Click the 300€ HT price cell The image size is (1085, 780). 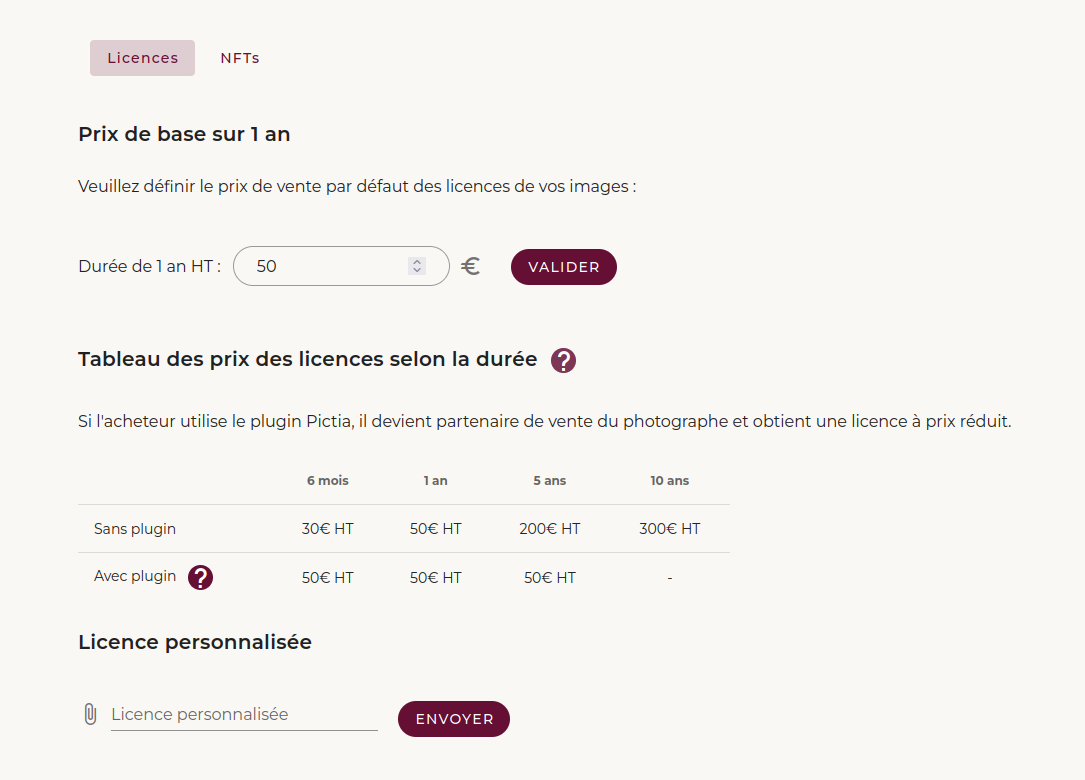(x=669, y=529)
